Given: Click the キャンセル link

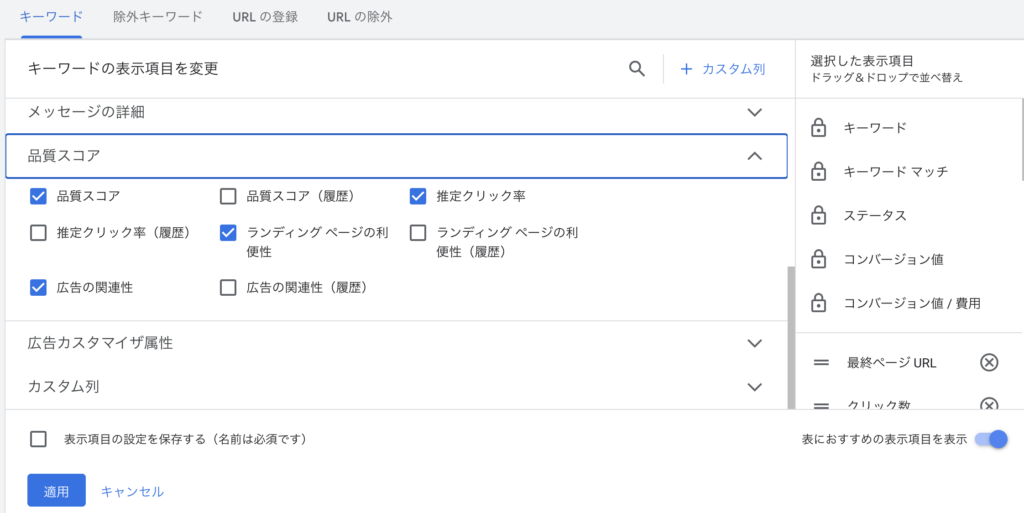Looking at the screenshot, I should click(x=132, y=491).
